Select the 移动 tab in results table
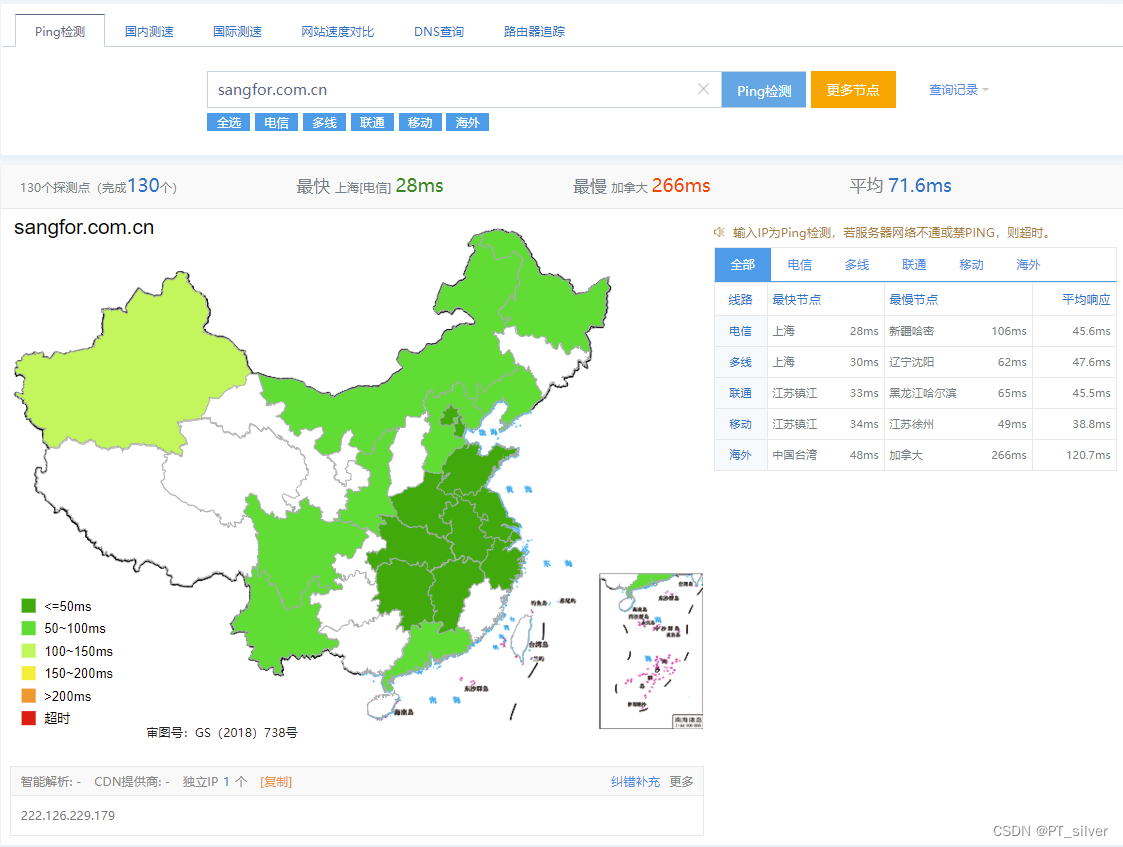The image size is (1123, 847). click(x=971, y=265)
